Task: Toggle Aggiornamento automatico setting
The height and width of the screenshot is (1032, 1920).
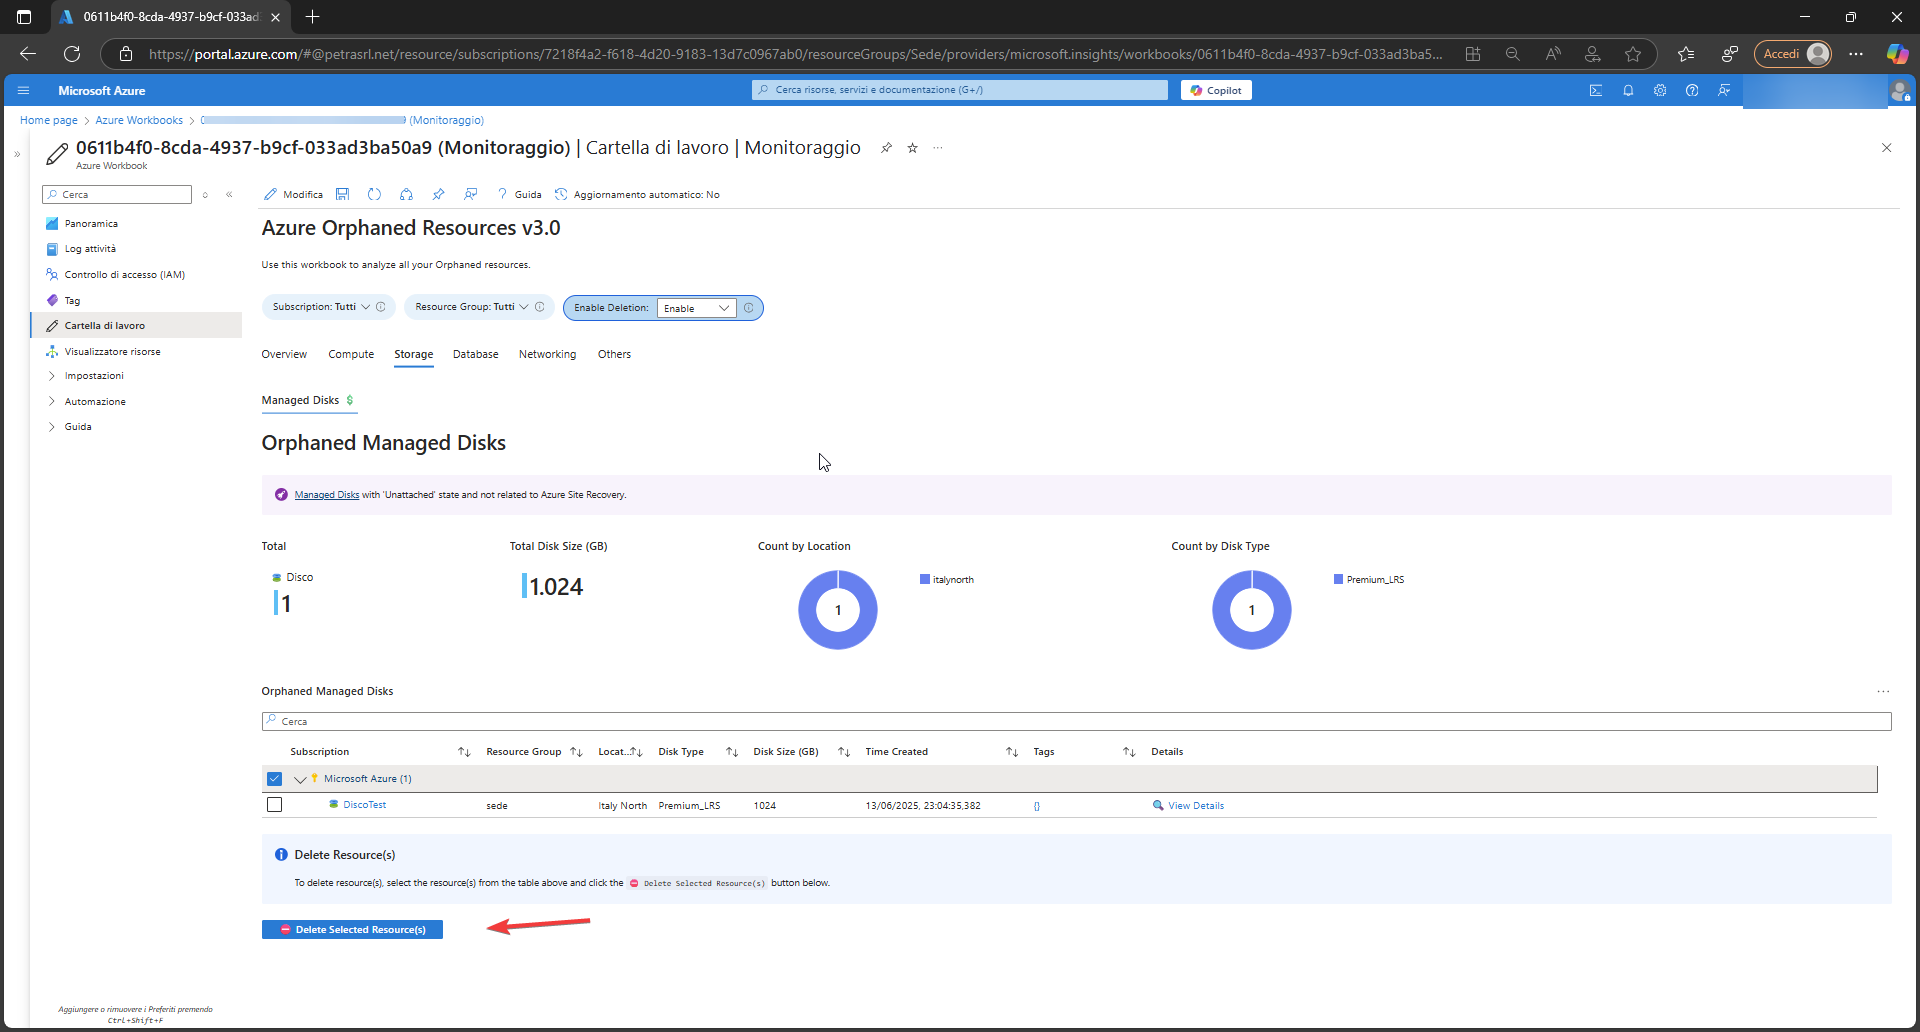Action: (x=637, y=195)
